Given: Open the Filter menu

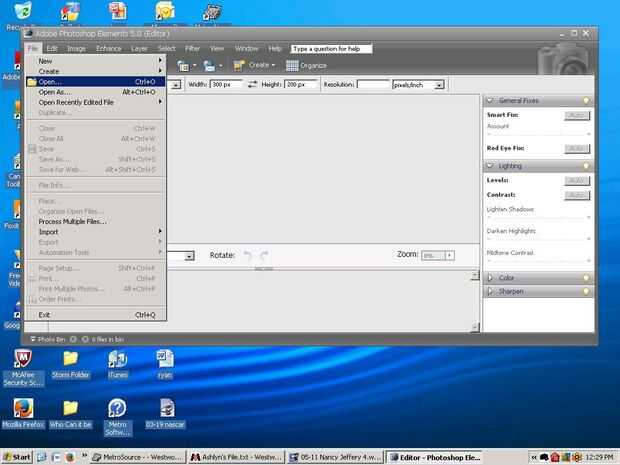Looking at the screenshot, I should (x=193, y=49).
